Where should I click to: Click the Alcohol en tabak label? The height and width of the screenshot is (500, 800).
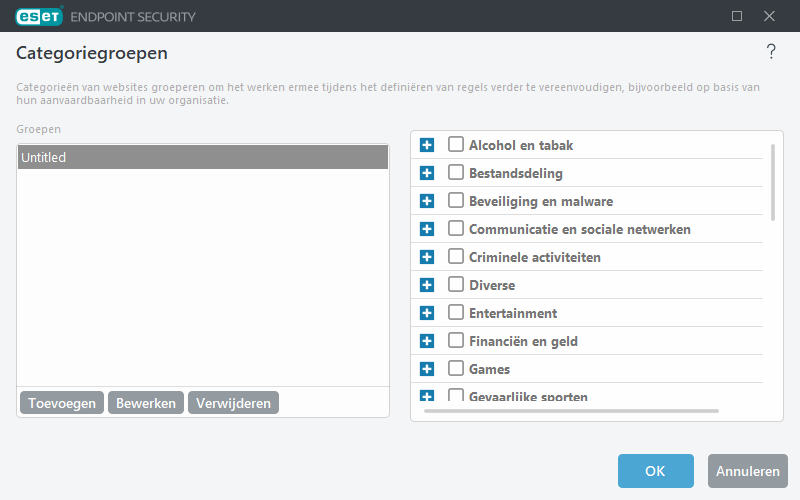521,145
